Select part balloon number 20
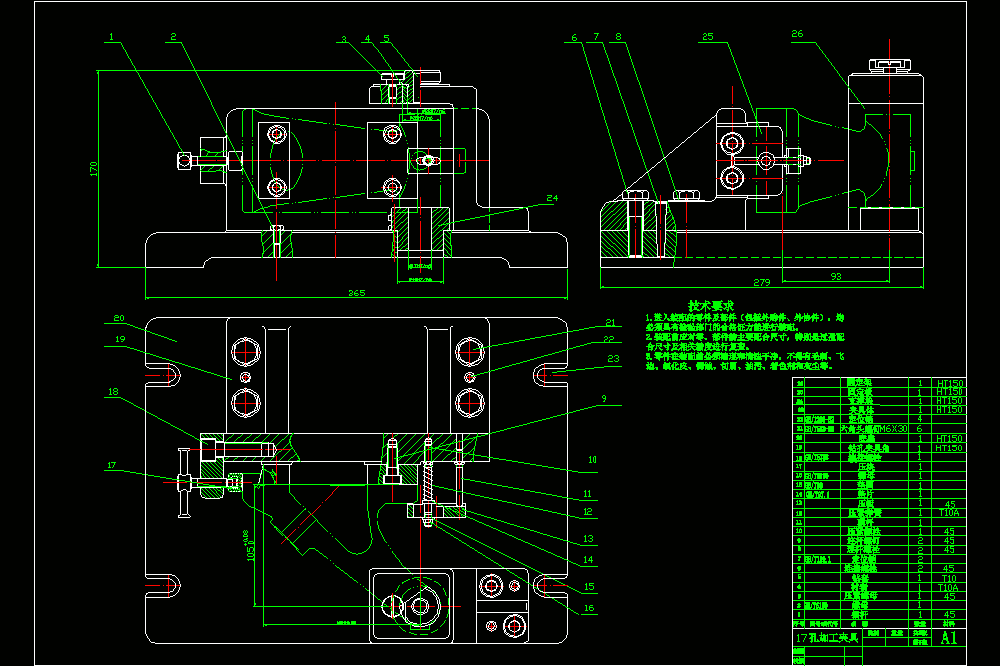Image resolution: width=1000 pixels, height=666 pixels. click(x=119, y=318)
